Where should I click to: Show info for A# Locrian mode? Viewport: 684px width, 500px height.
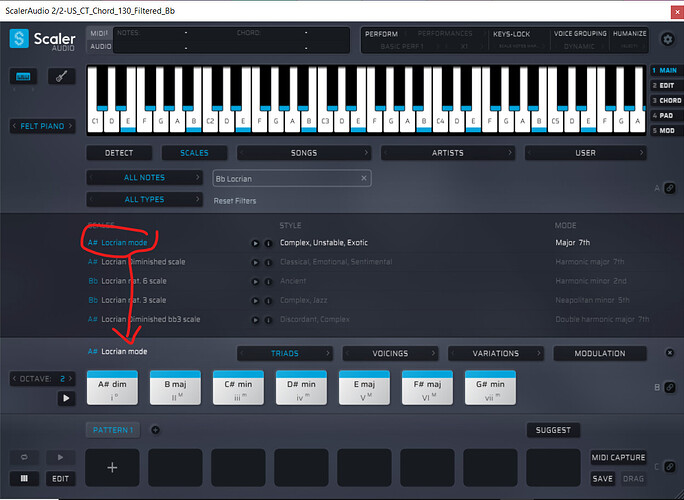(268, 243)
